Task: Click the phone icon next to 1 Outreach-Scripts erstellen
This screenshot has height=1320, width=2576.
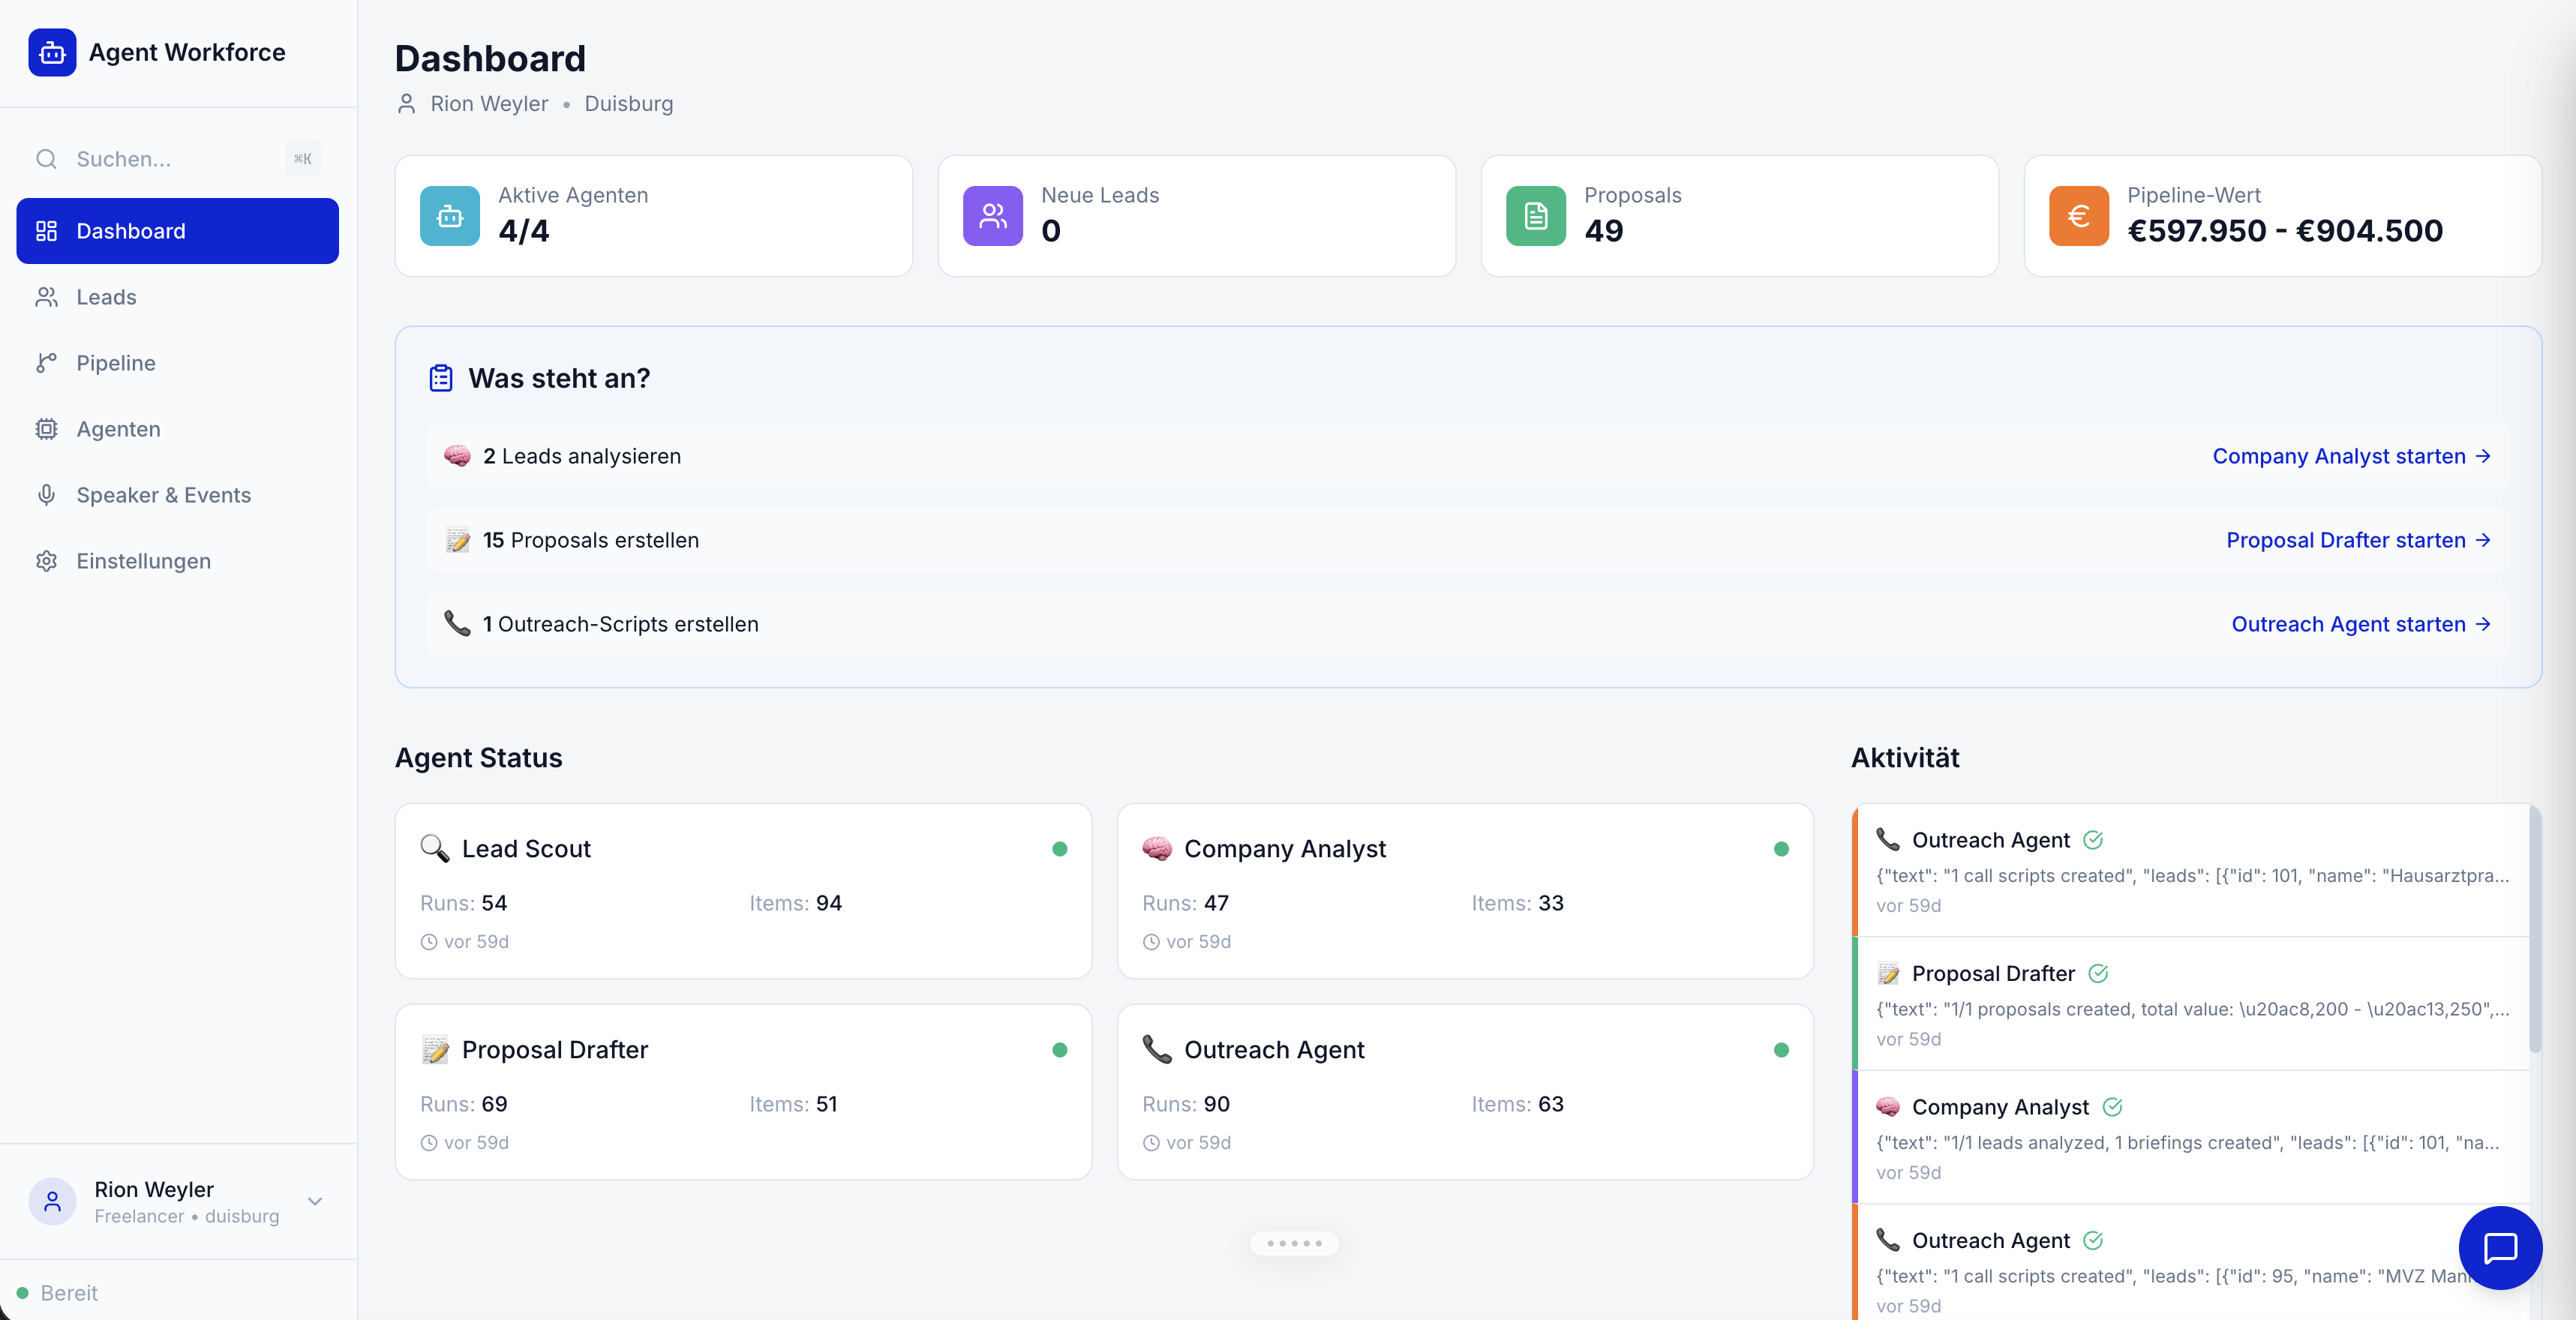Action: click(457, 624)
